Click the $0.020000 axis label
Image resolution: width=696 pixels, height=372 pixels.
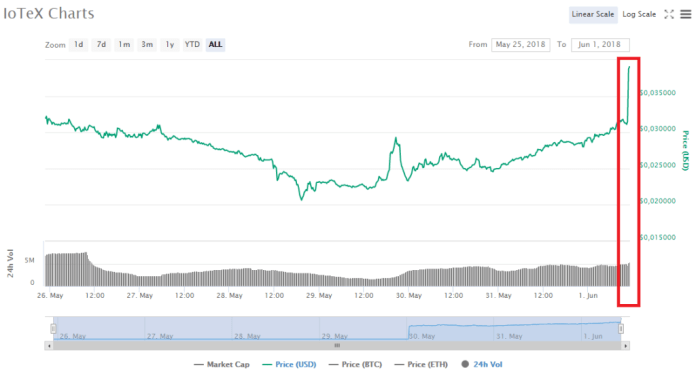658,201
